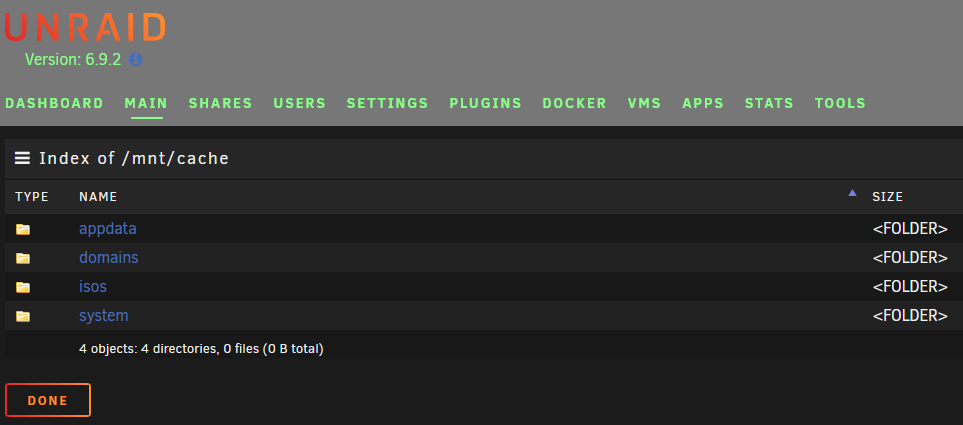Sort listing by Type column header
This screenshot has height=425, width=963.
coord(32,197)
